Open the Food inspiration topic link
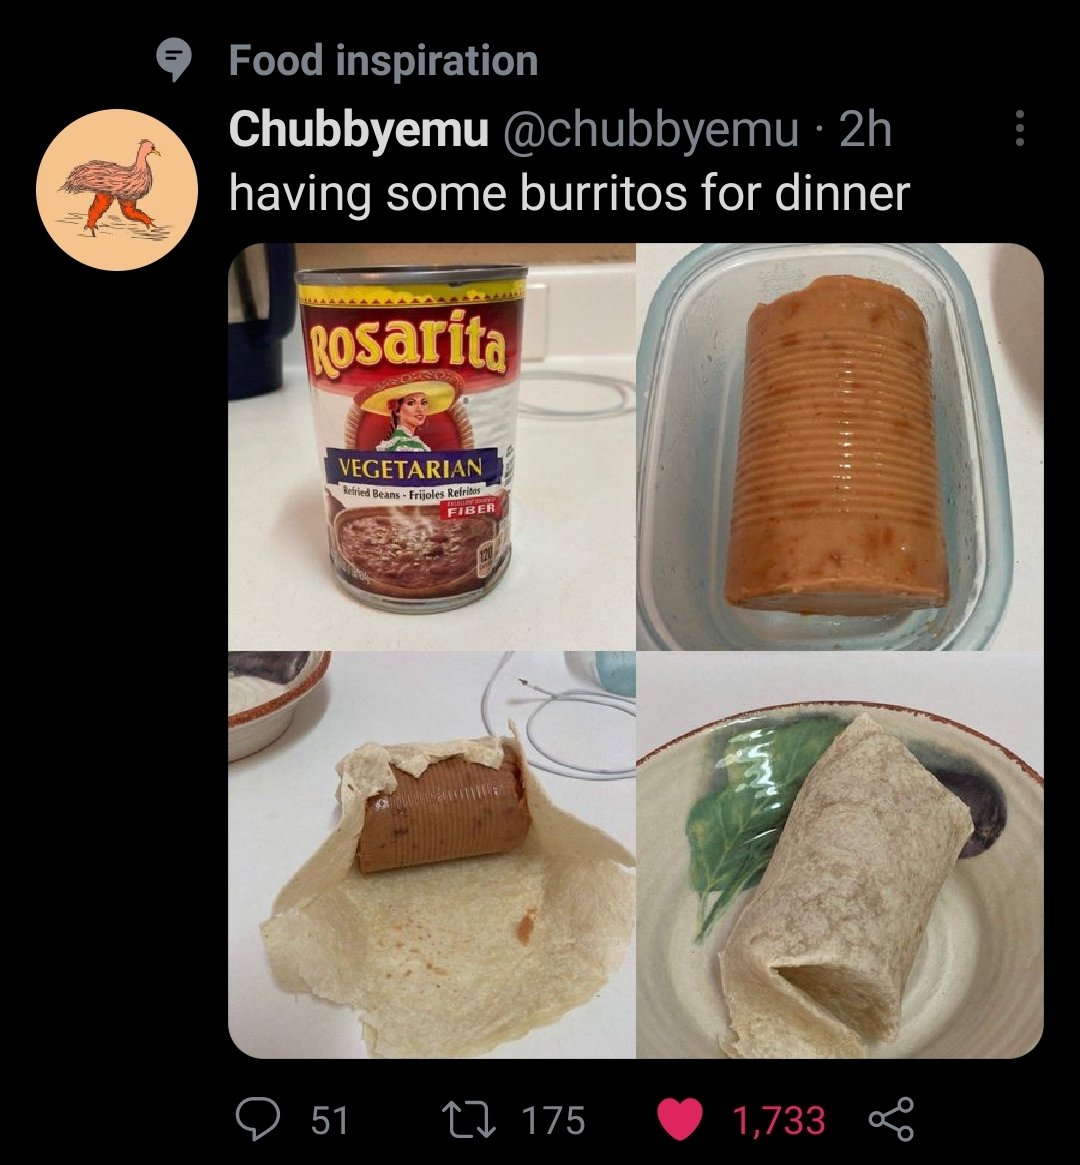 coord(383,60)
